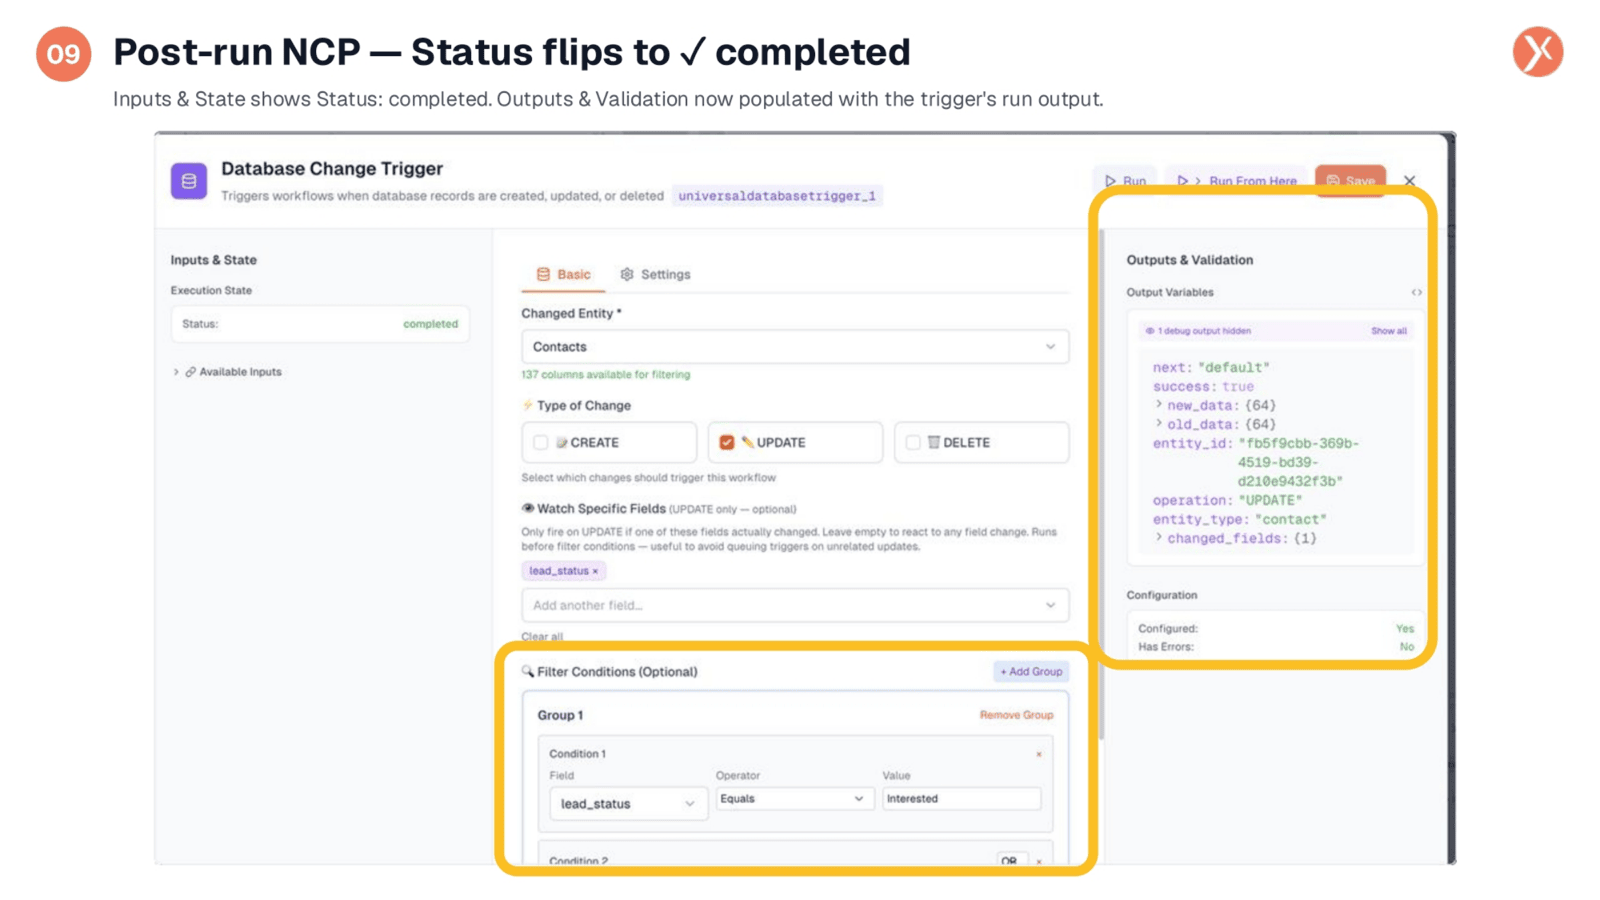Expand the changed_fields output node
1600x900 pixels.
(x=1159, y=538)
